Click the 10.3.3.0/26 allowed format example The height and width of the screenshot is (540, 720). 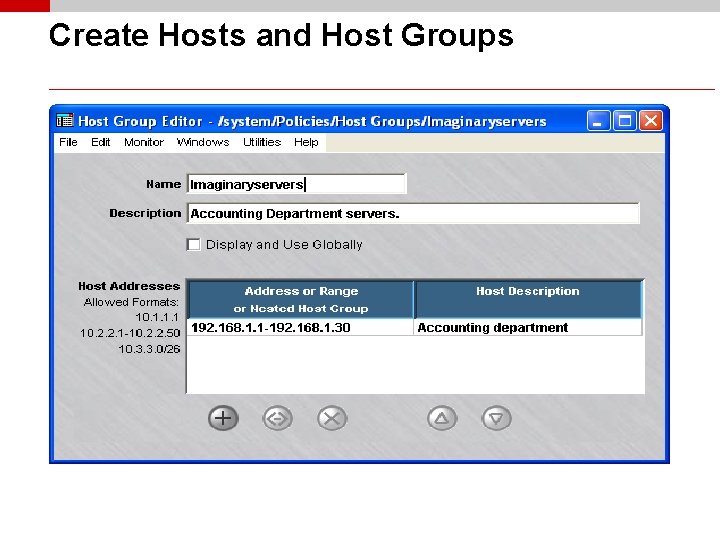coord(149,349)
